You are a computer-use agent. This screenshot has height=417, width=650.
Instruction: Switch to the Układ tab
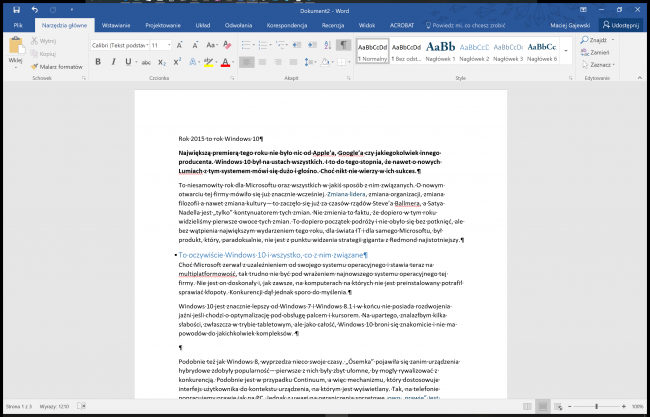click(203, 25)
